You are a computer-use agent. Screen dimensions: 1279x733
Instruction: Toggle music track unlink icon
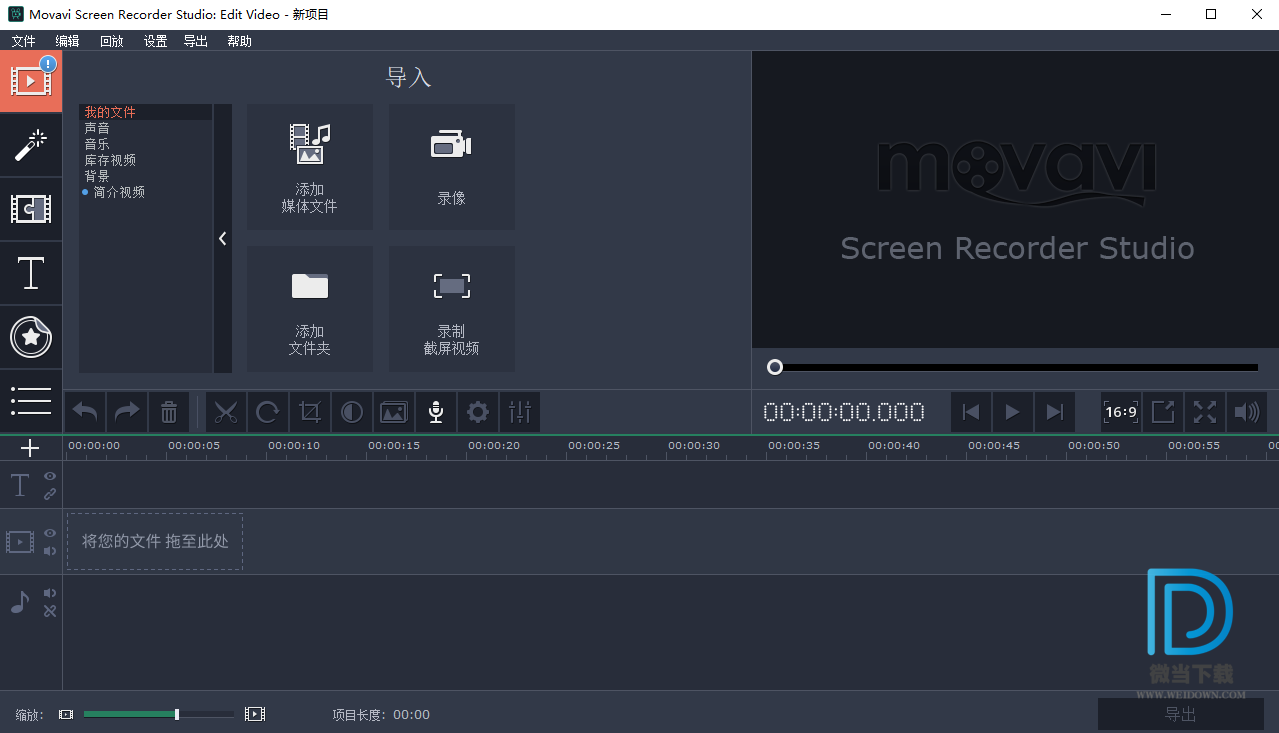(x=50, y=611)
